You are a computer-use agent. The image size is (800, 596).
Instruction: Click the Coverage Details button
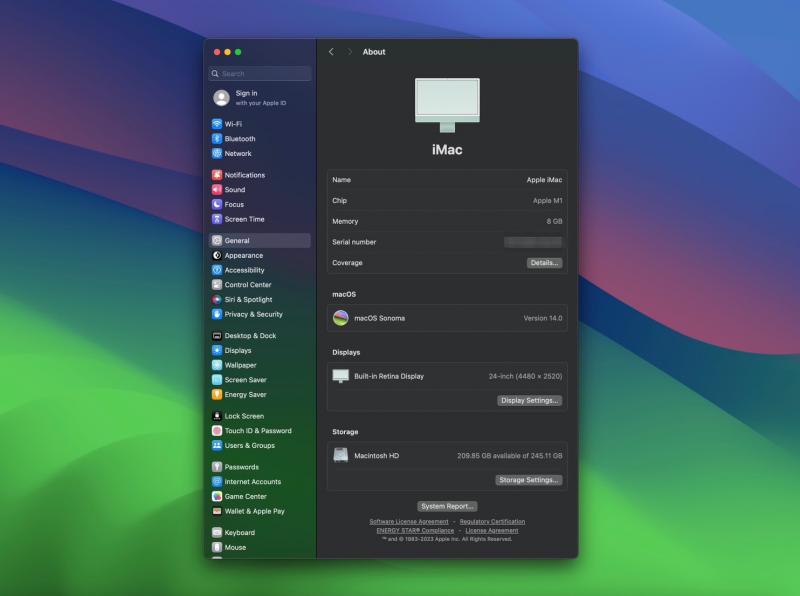[544, 263]
